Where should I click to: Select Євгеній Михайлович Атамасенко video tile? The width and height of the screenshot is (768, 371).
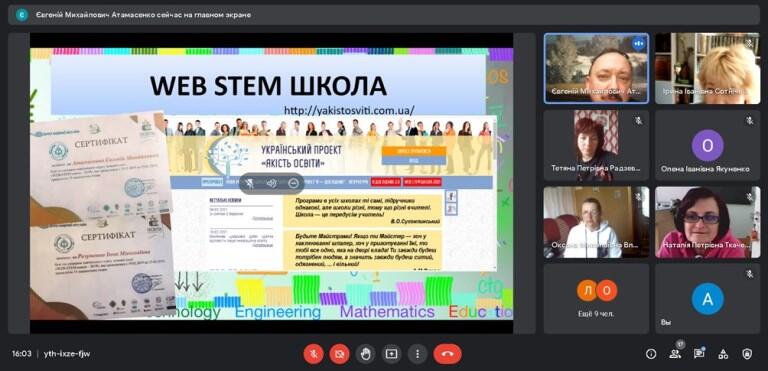click(x=596, y=68)
